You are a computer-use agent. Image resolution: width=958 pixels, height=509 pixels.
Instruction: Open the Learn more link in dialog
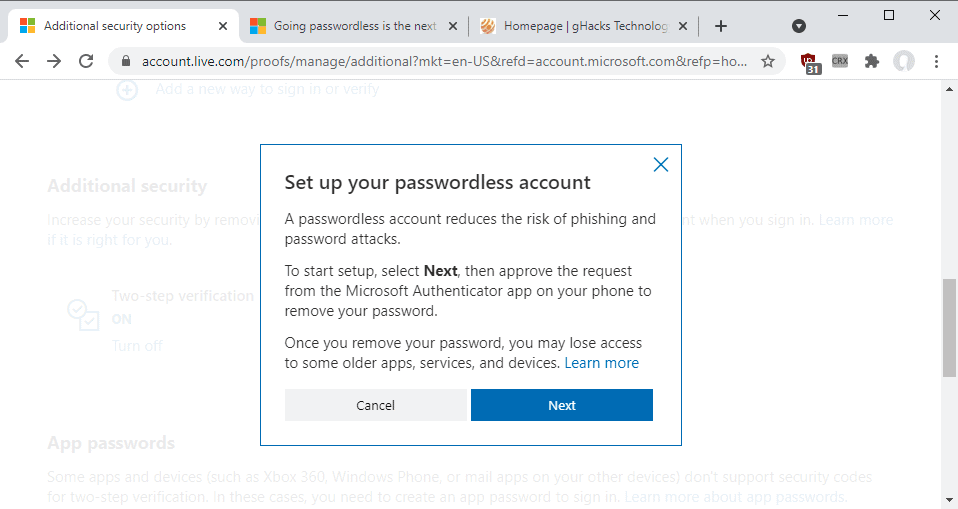601,363
